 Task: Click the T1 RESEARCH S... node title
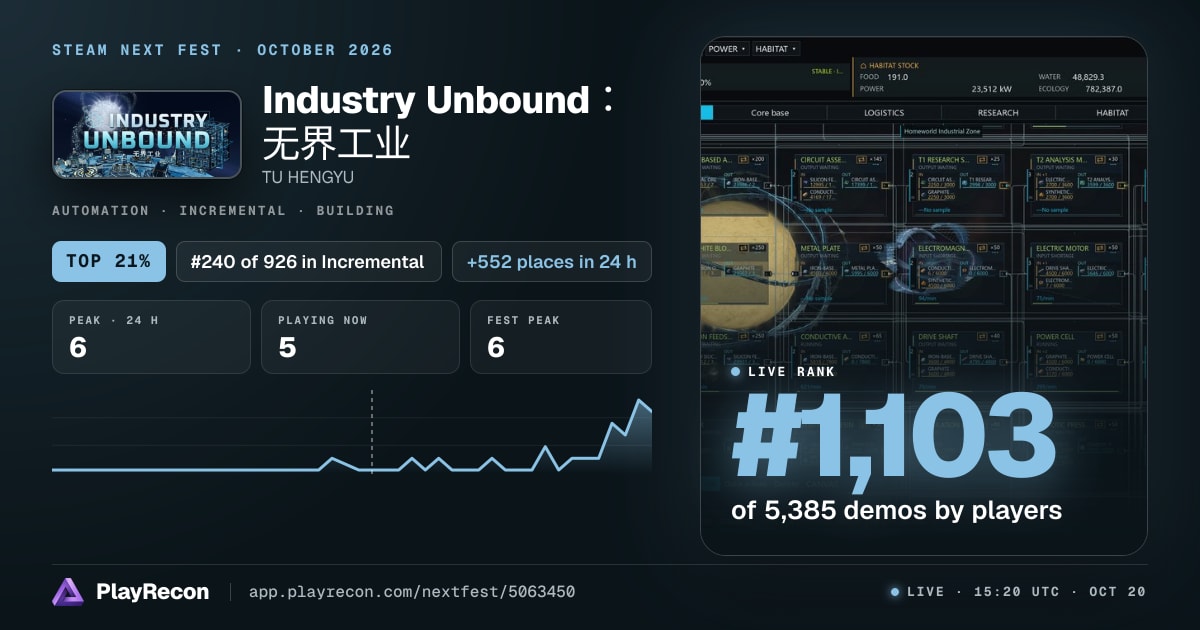943,160
